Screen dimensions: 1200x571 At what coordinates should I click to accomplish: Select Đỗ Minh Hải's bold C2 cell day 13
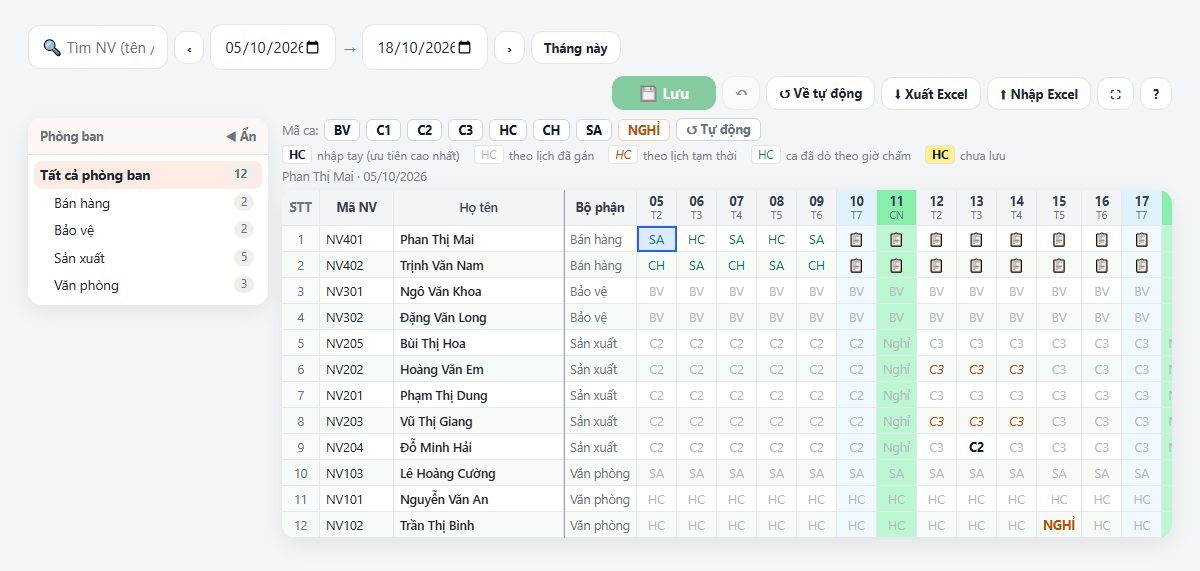point(977,447)
